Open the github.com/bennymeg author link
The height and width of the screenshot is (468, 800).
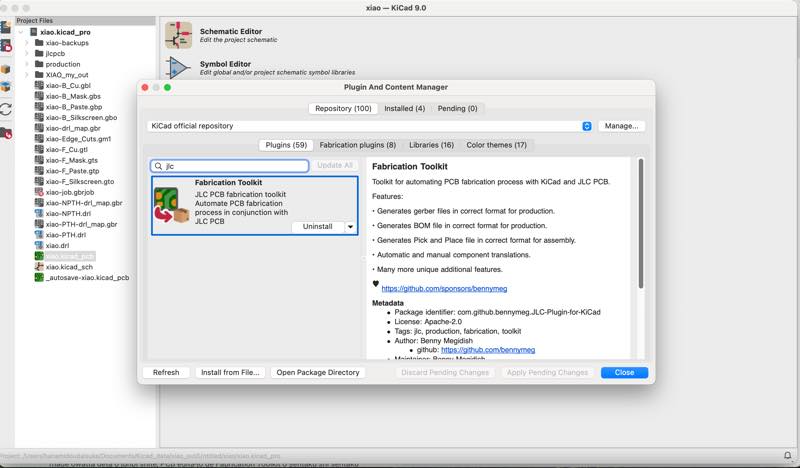coord(488,350)
